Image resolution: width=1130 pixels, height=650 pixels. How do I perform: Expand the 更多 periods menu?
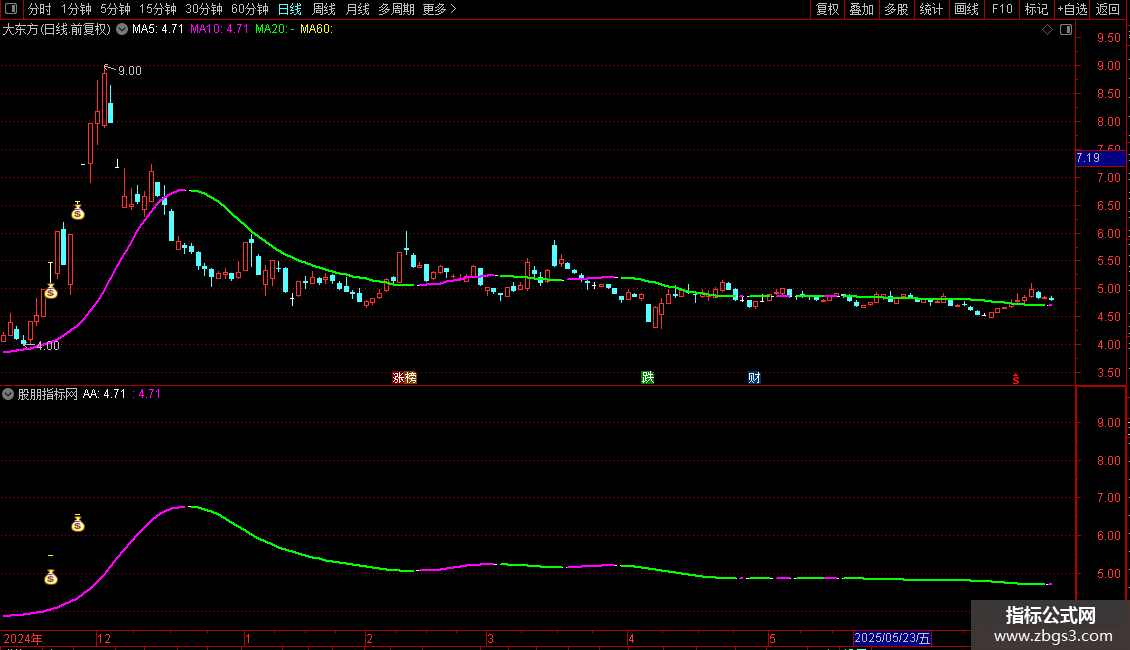point(439,9)
